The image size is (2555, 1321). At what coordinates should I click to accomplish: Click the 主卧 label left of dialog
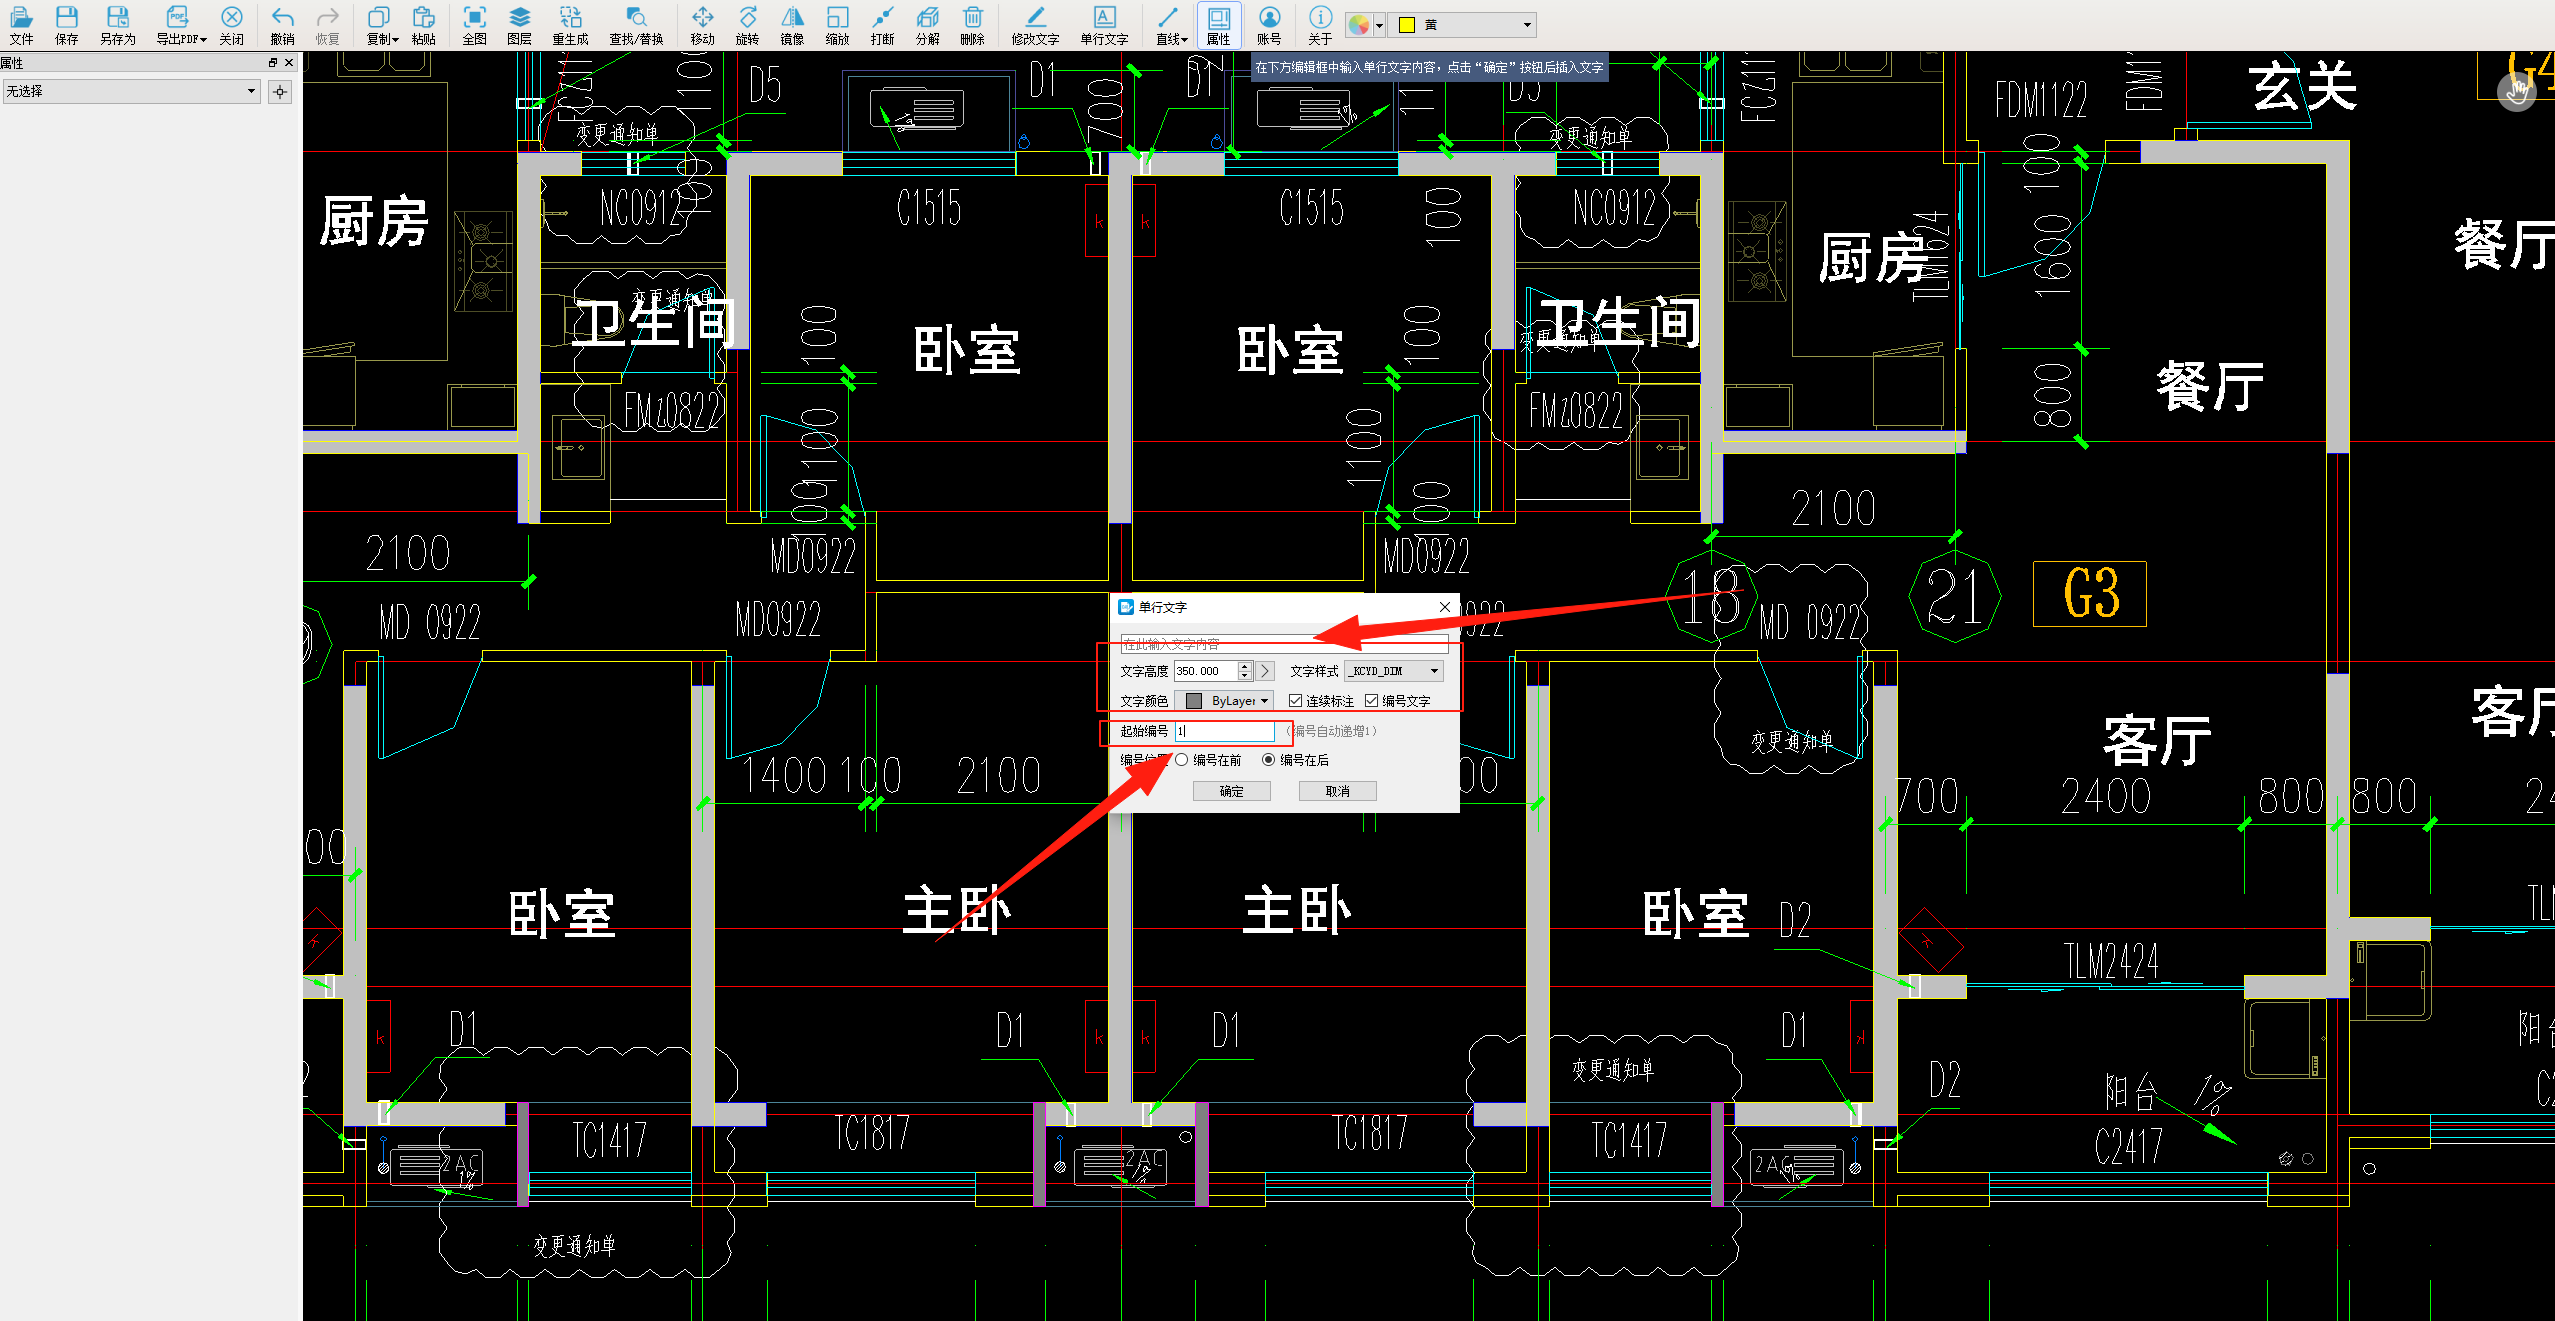957,911
